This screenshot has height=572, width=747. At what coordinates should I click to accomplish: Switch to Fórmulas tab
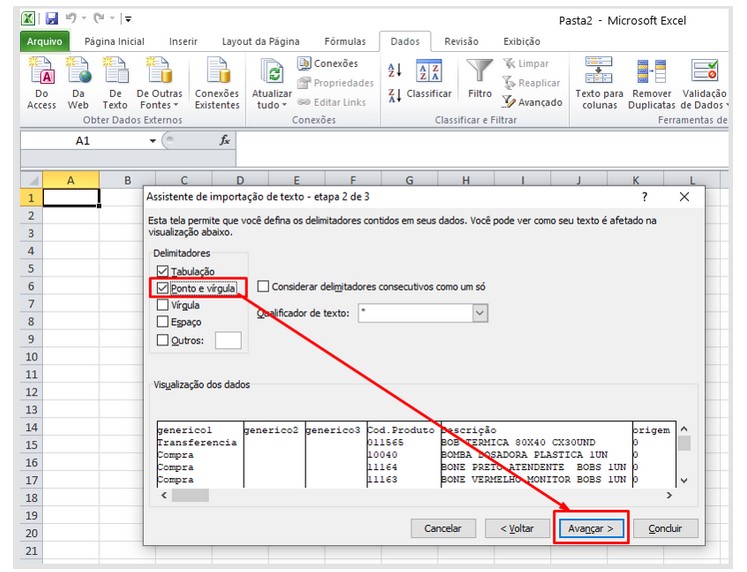[345, 41]
